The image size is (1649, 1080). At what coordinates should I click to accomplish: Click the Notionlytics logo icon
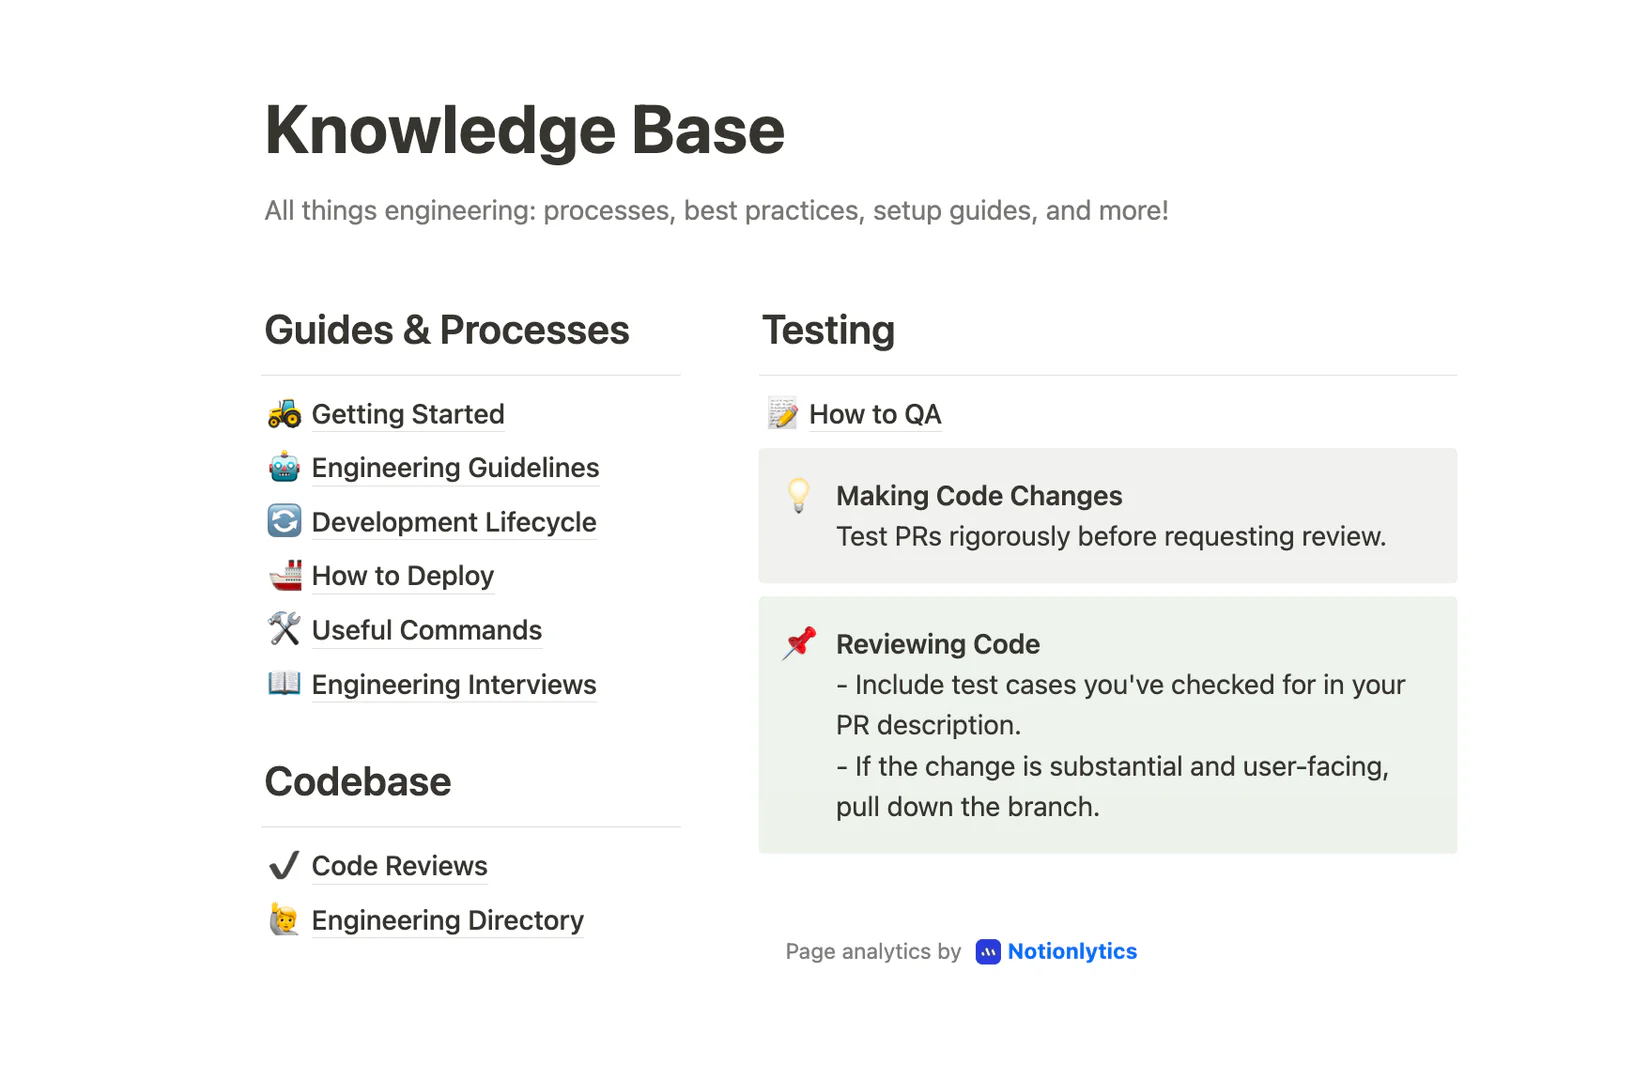click(987, 952)
